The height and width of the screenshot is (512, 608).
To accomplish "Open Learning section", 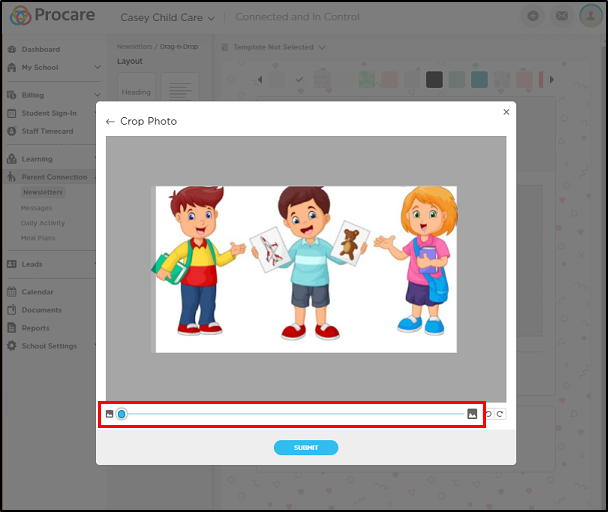I will pos(37,159).
